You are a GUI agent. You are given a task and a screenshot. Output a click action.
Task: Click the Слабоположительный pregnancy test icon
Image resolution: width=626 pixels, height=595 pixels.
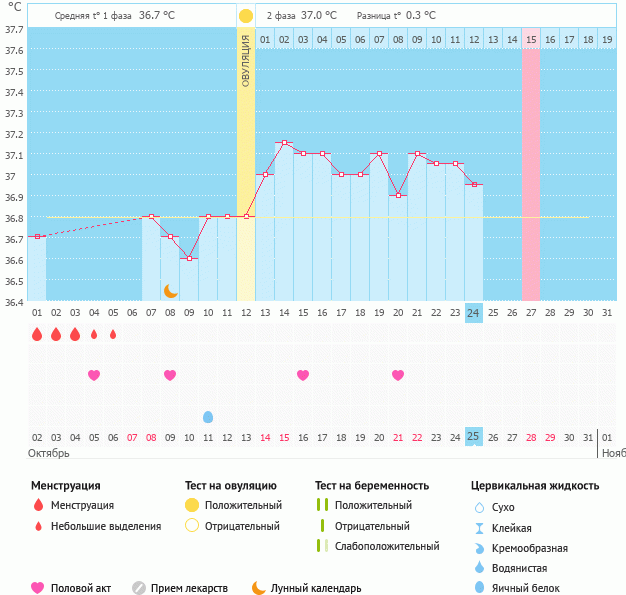[x=321, y=546]
